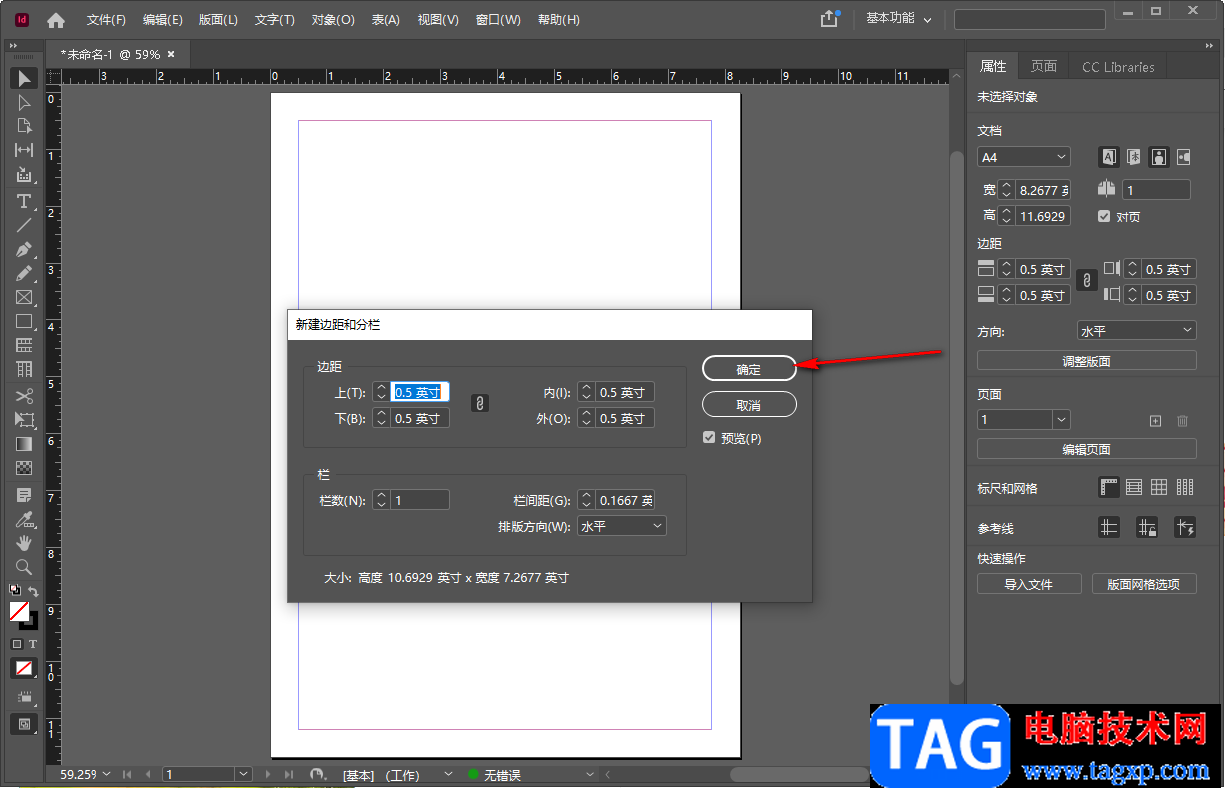Toggle baseline grid icon

[x=1134, y=488]
